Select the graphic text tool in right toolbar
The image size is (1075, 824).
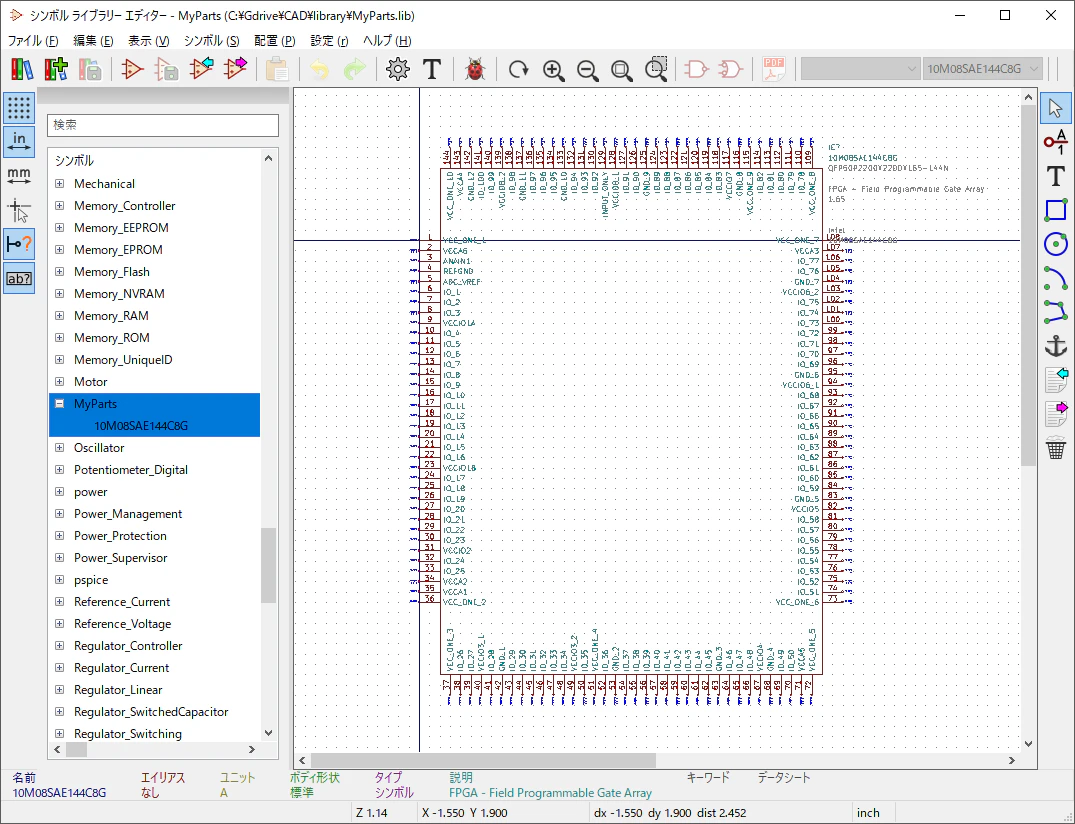(1055, 176)
